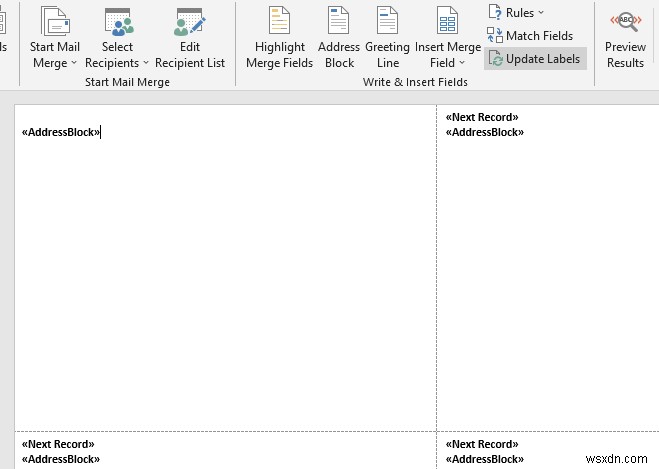Click the Preview Results label
Screen dimensions: 659x469
point(625,55)
